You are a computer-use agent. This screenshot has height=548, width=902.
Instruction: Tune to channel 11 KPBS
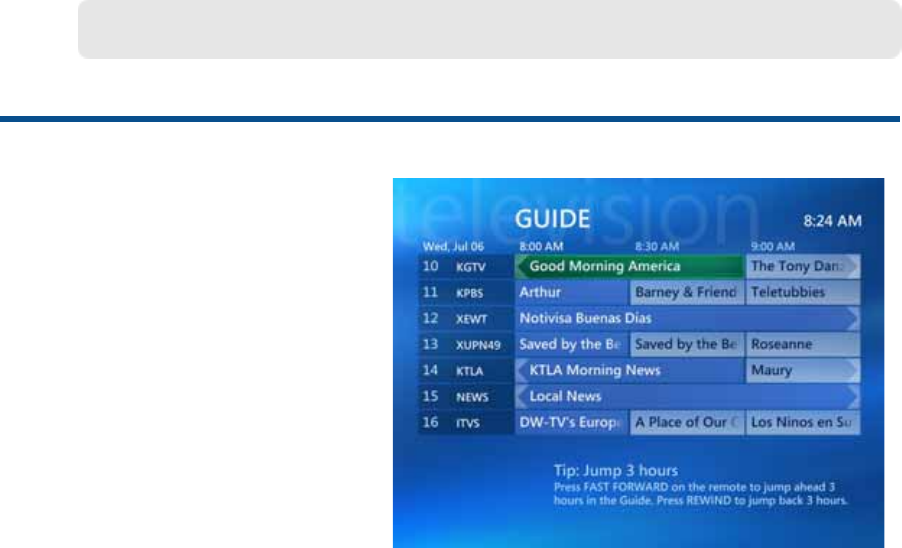pos(466,292)
